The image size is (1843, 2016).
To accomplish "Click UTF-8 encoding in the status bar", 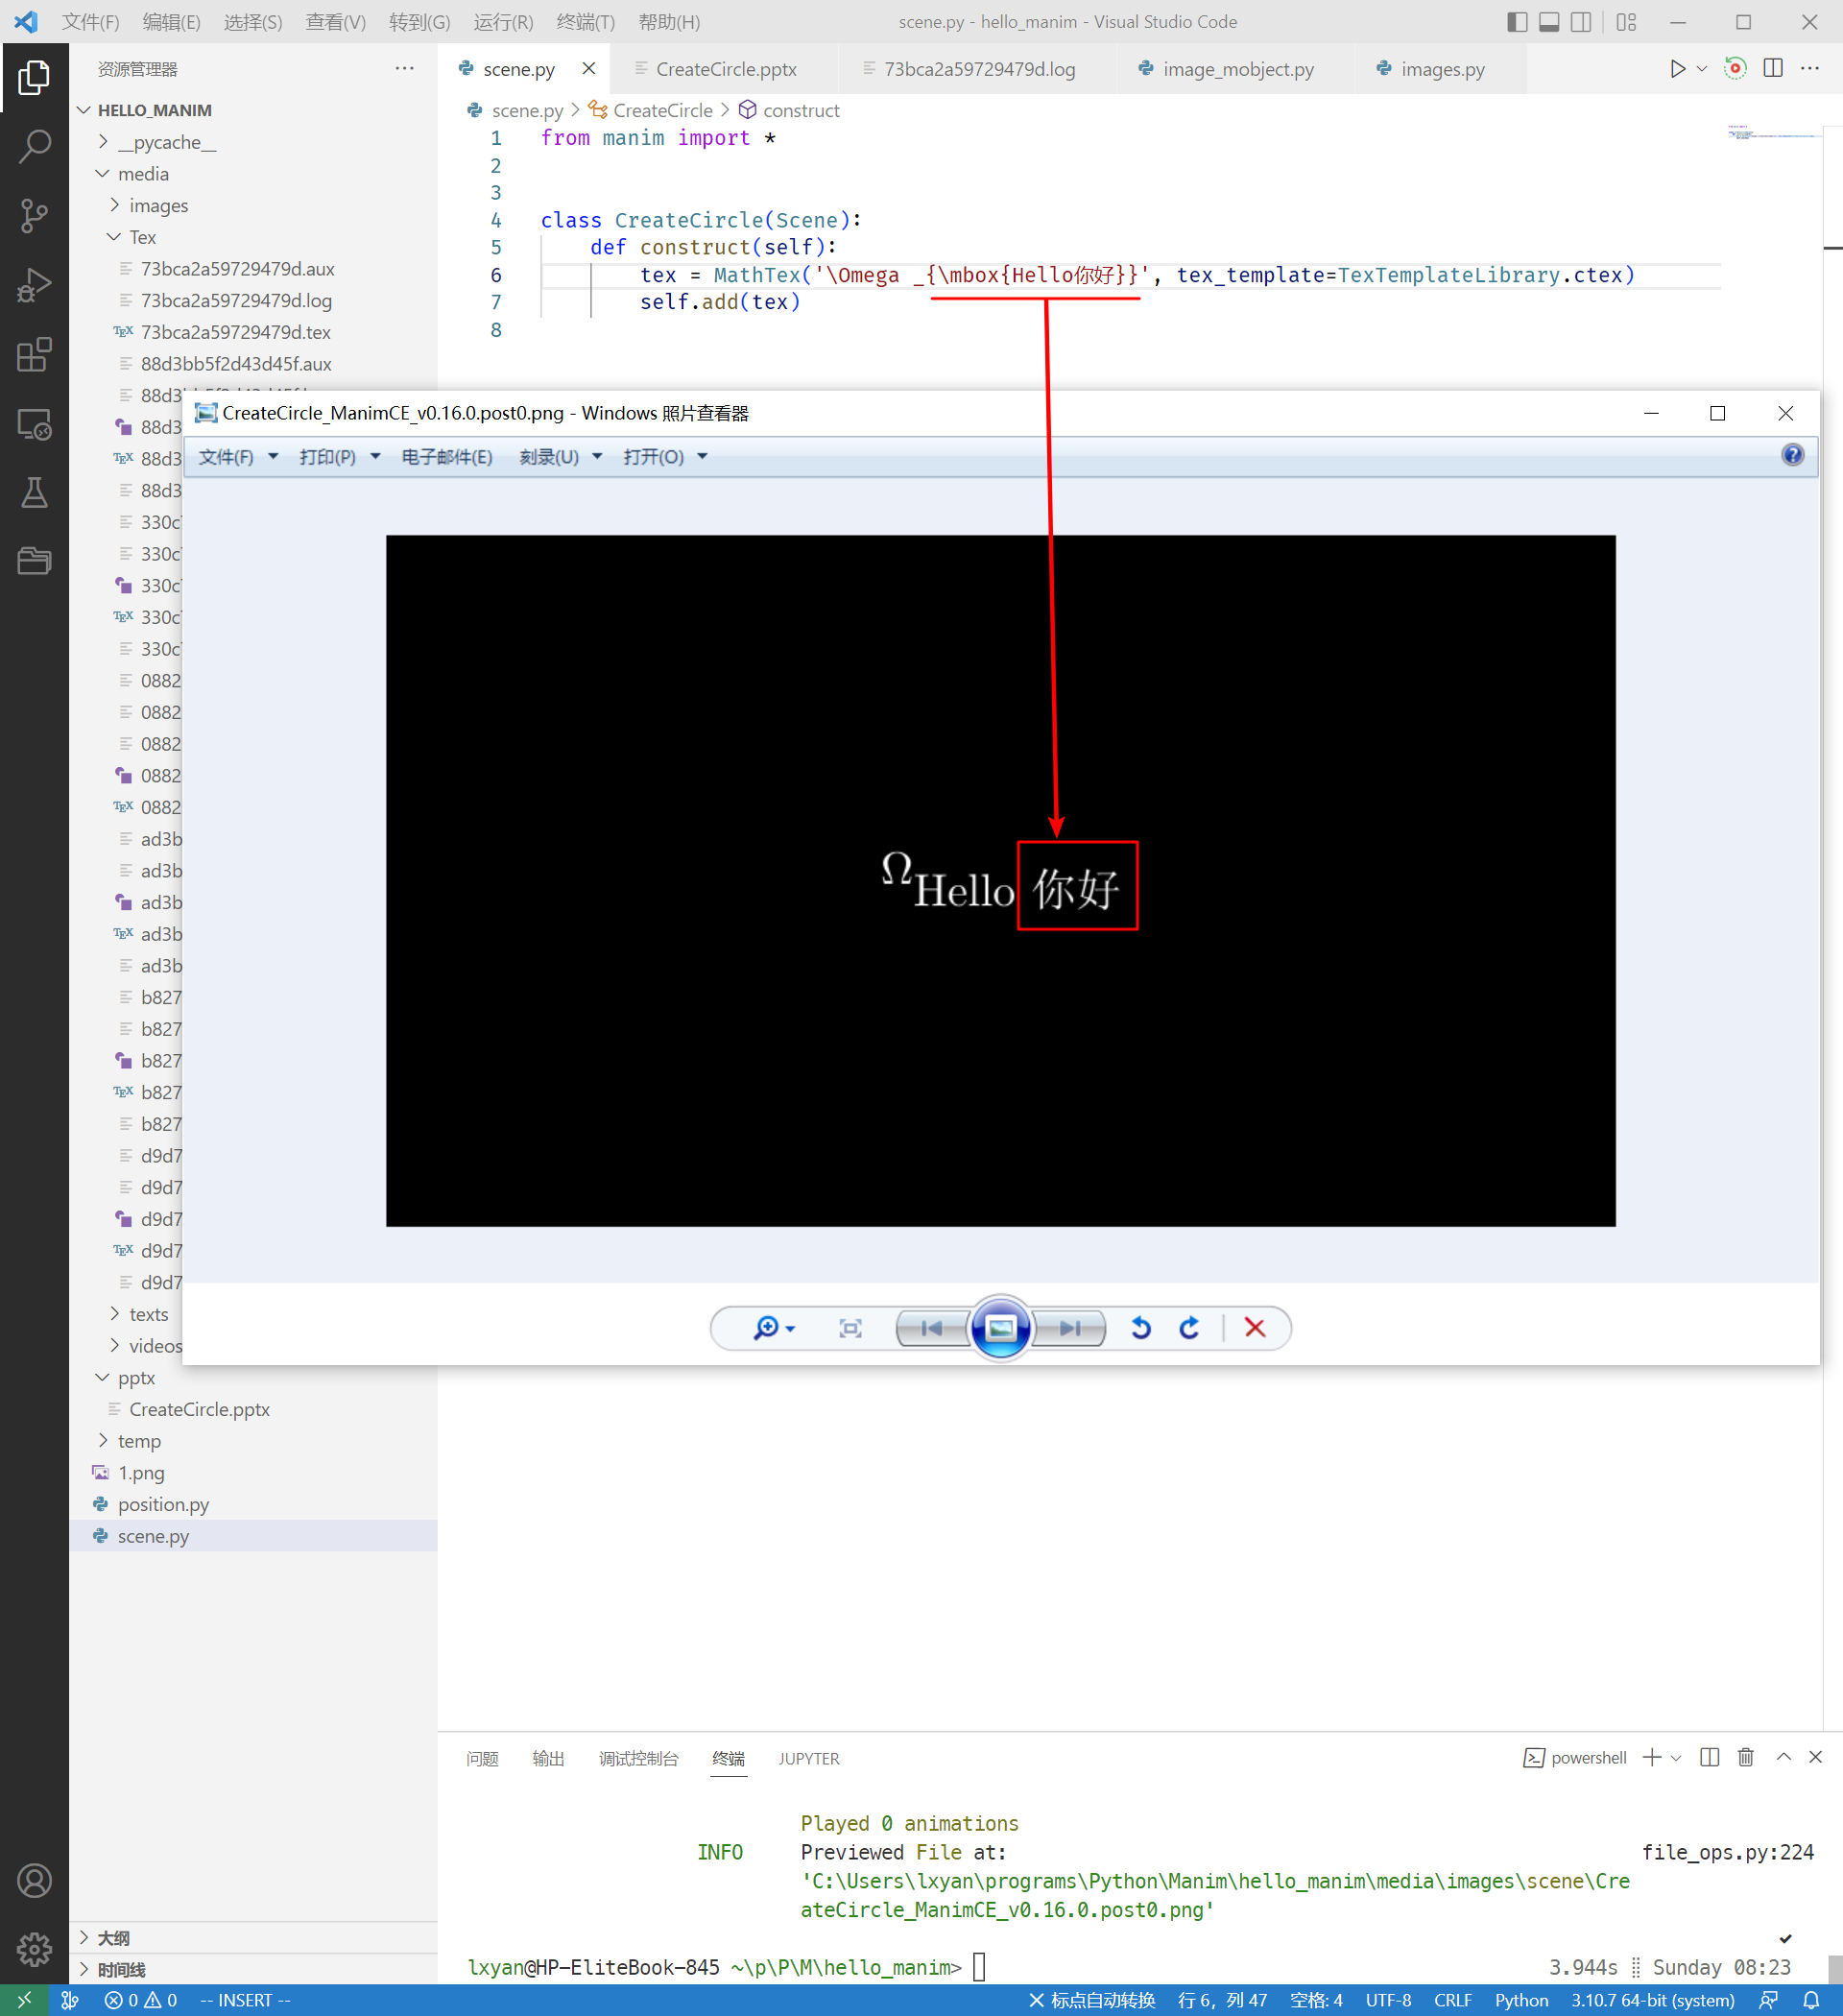I will [1389, 2000].
